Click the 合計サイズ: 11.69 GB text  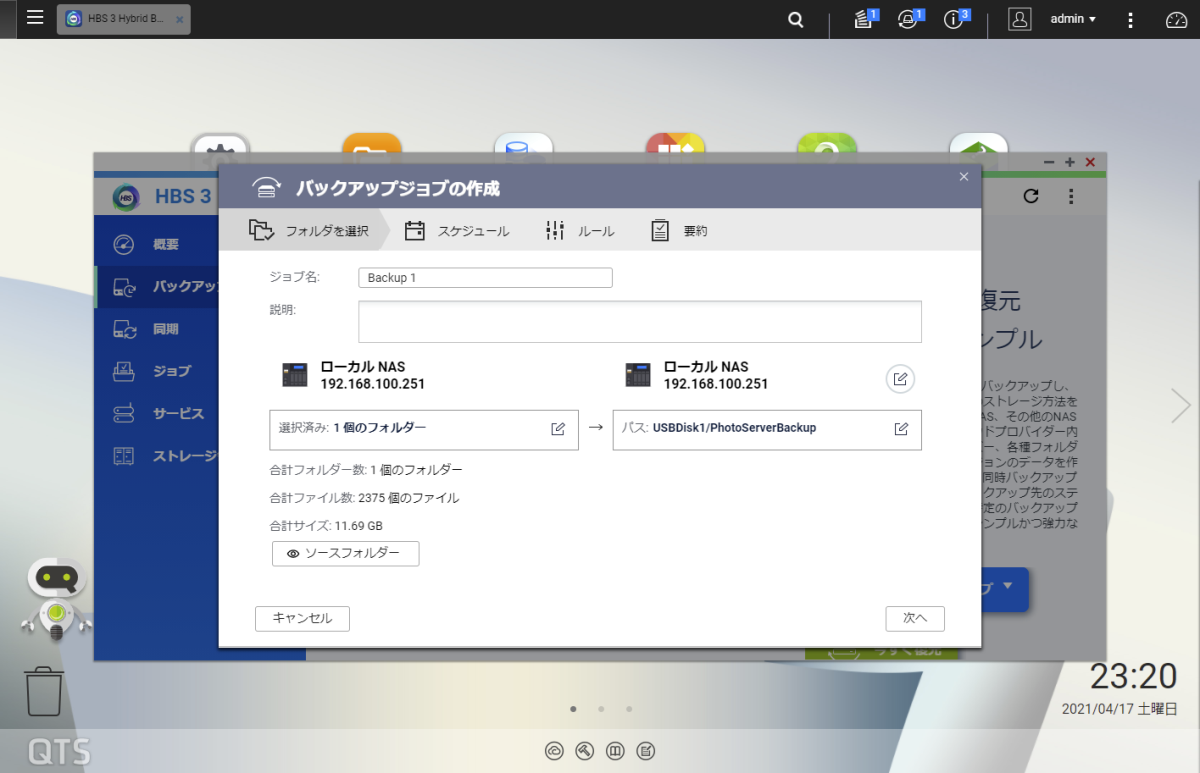coord(326,525)
